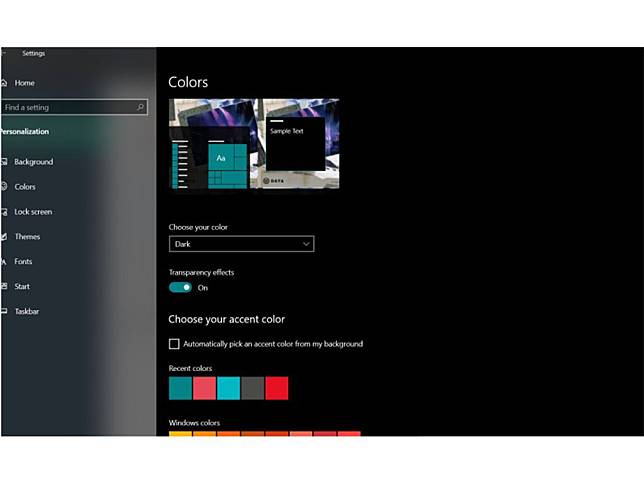This screenshot has width=644, height=483.
Task: Click the Start icon in the sidebar
Action: click(5, 286)
